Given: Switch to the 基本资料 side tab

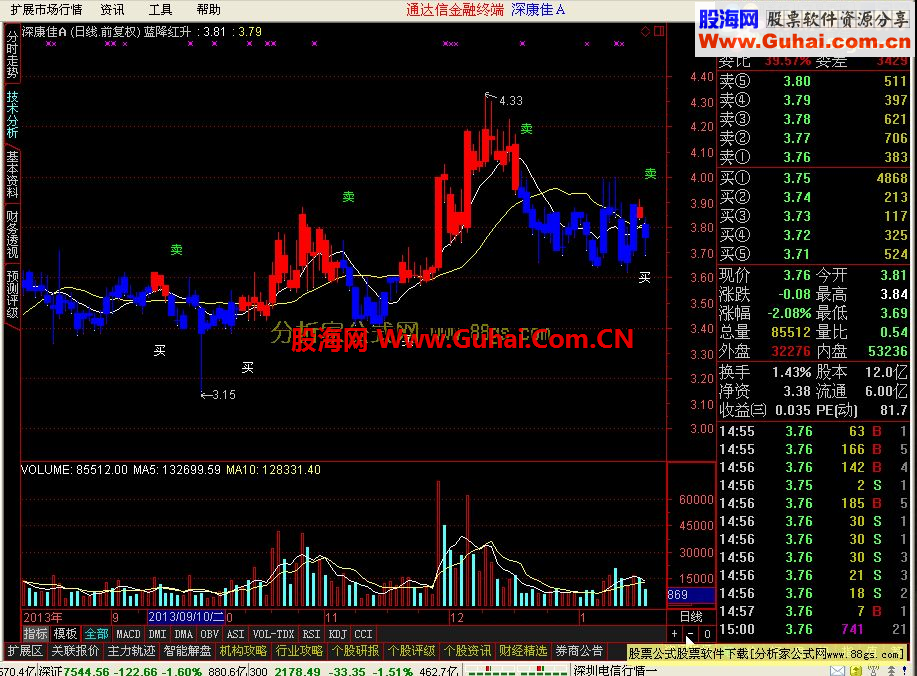Looking at the screenshot, I should coord(12,174).
